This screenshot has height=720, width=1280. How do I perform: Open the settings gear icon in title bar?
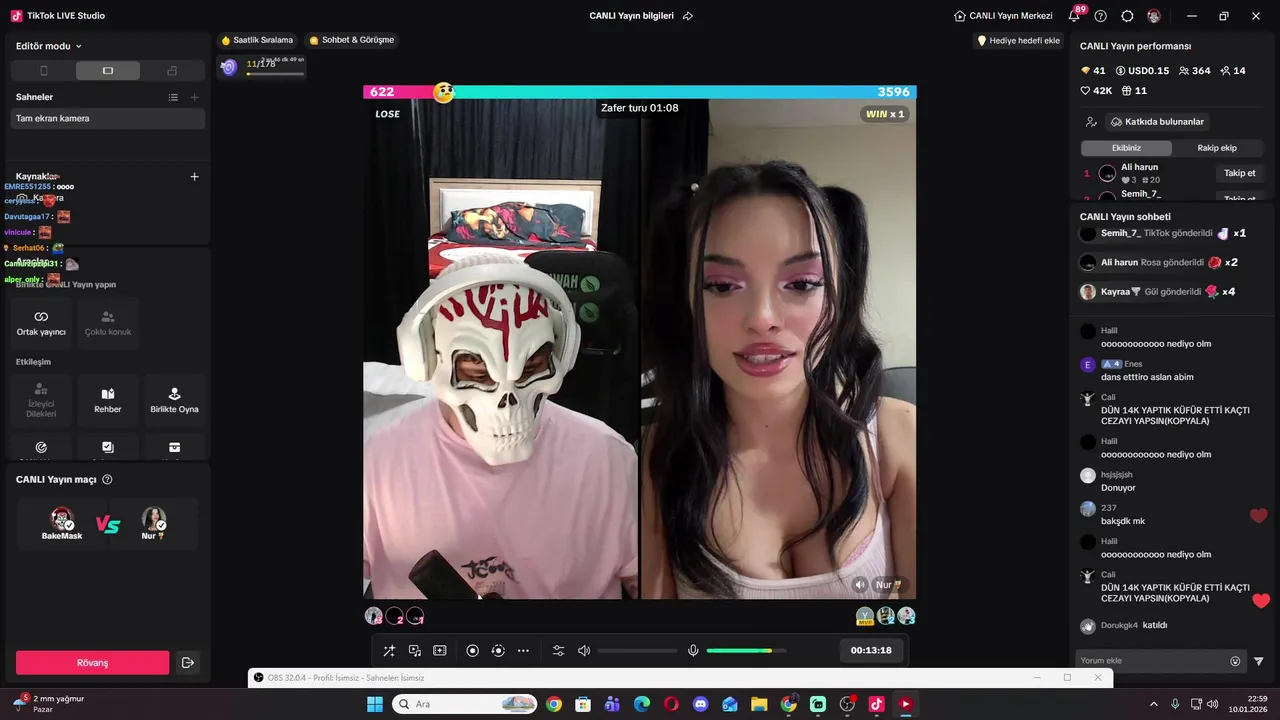pos(1128,16)
